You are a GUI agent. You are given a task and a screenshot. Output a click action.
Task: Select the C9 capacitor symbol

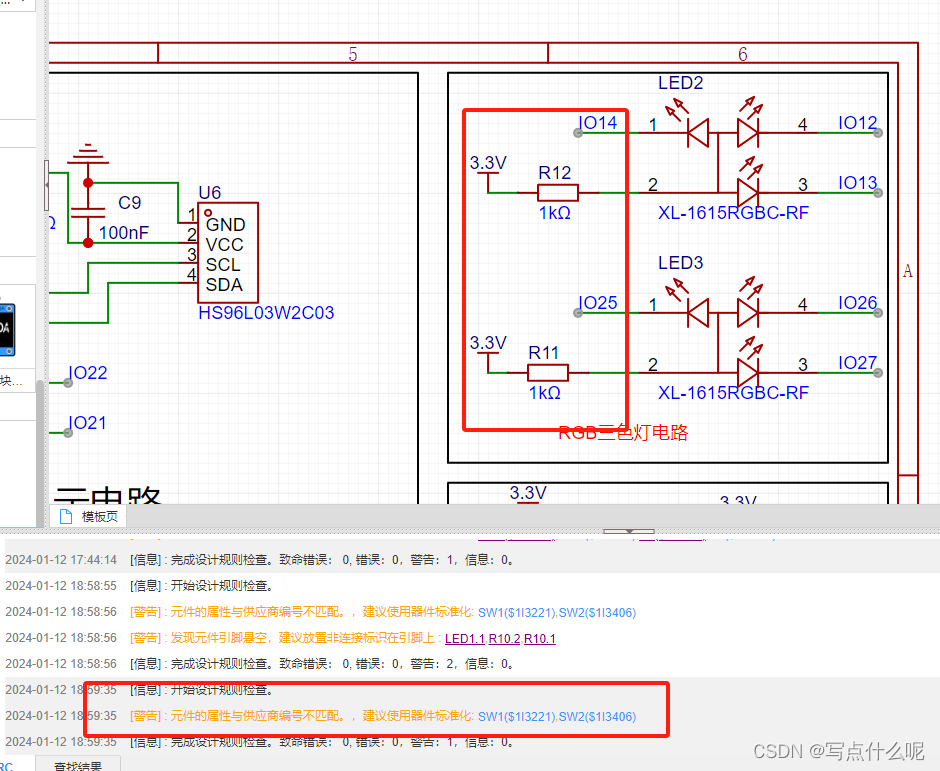click(88, 213)
